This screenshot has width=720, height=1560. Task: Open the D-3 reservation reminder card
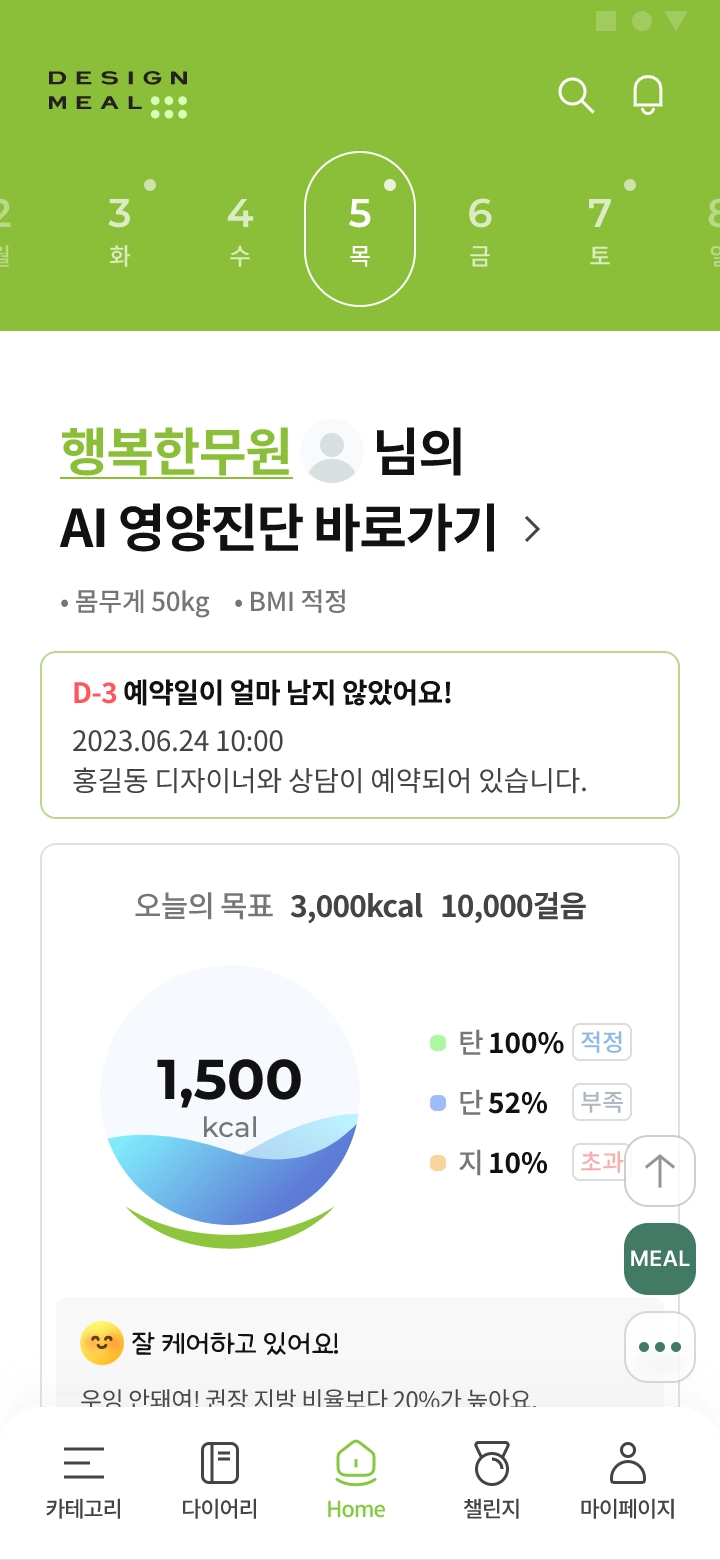tap(360, 735)
